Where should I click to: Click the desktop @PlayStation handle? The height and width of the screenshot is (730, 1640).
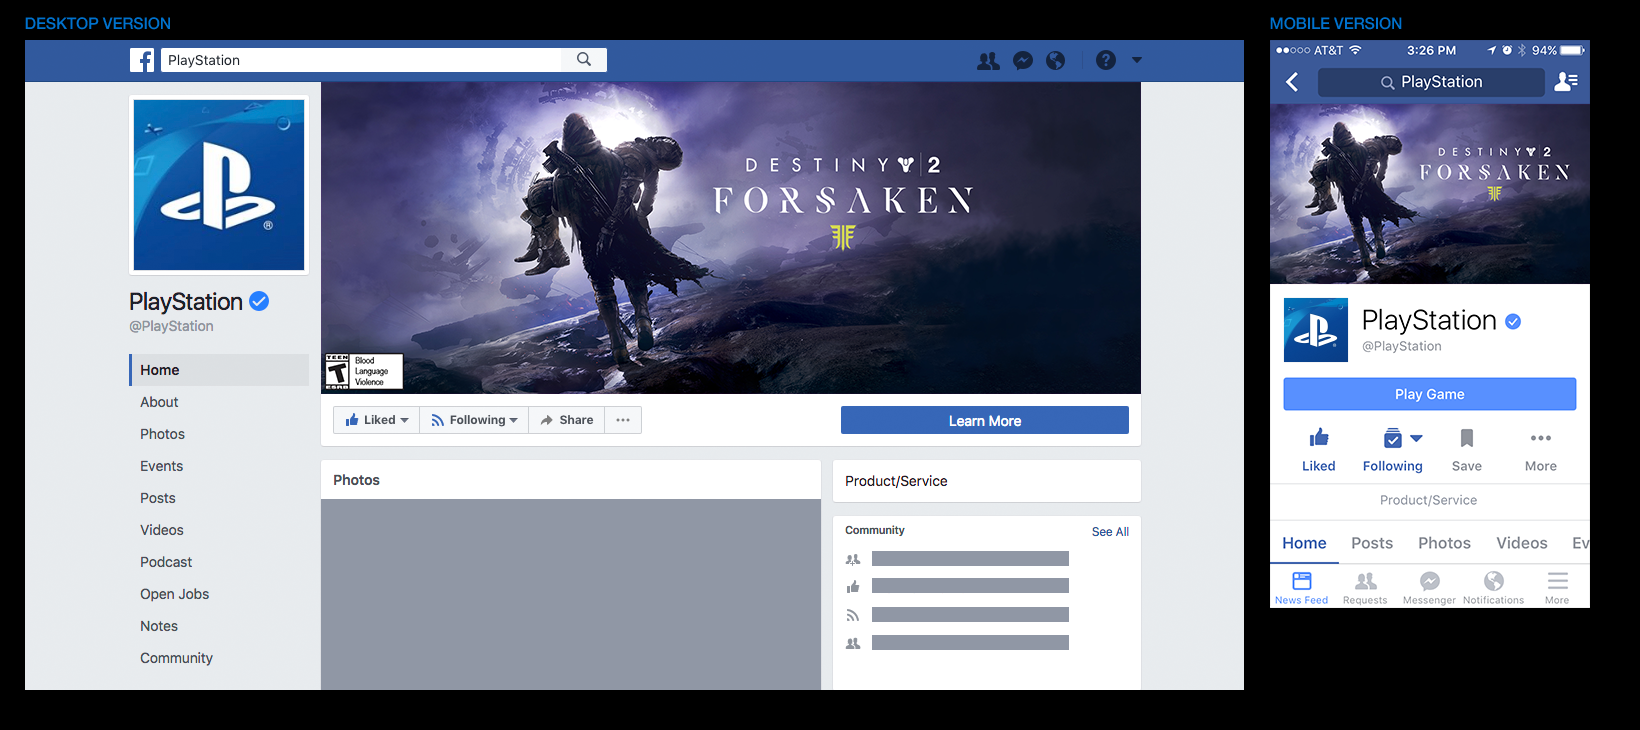[x=171, y=326]
